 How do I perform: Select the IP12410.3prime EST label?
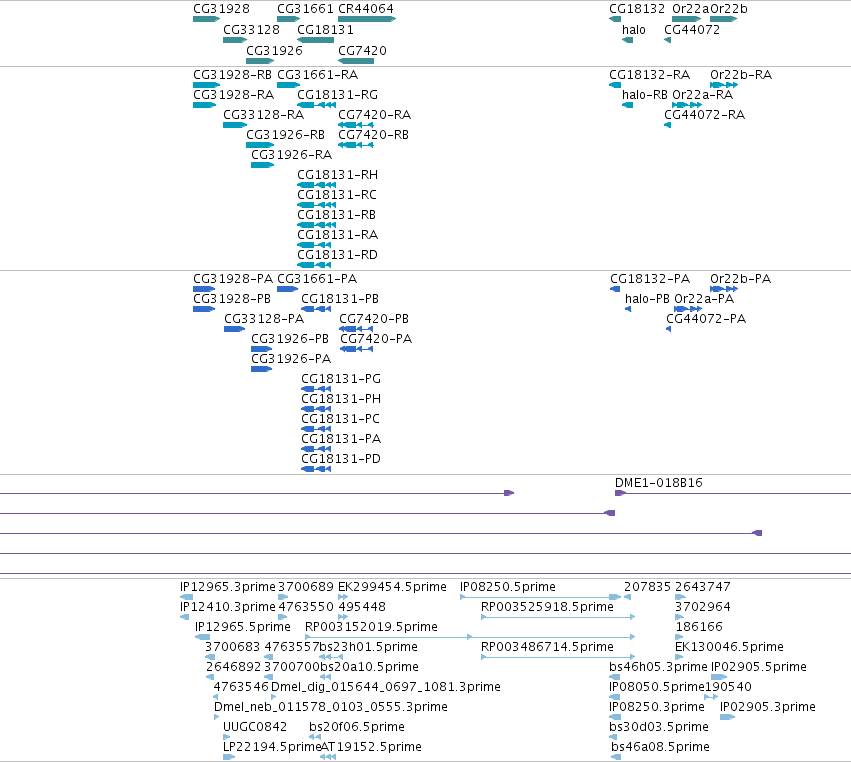228,607
